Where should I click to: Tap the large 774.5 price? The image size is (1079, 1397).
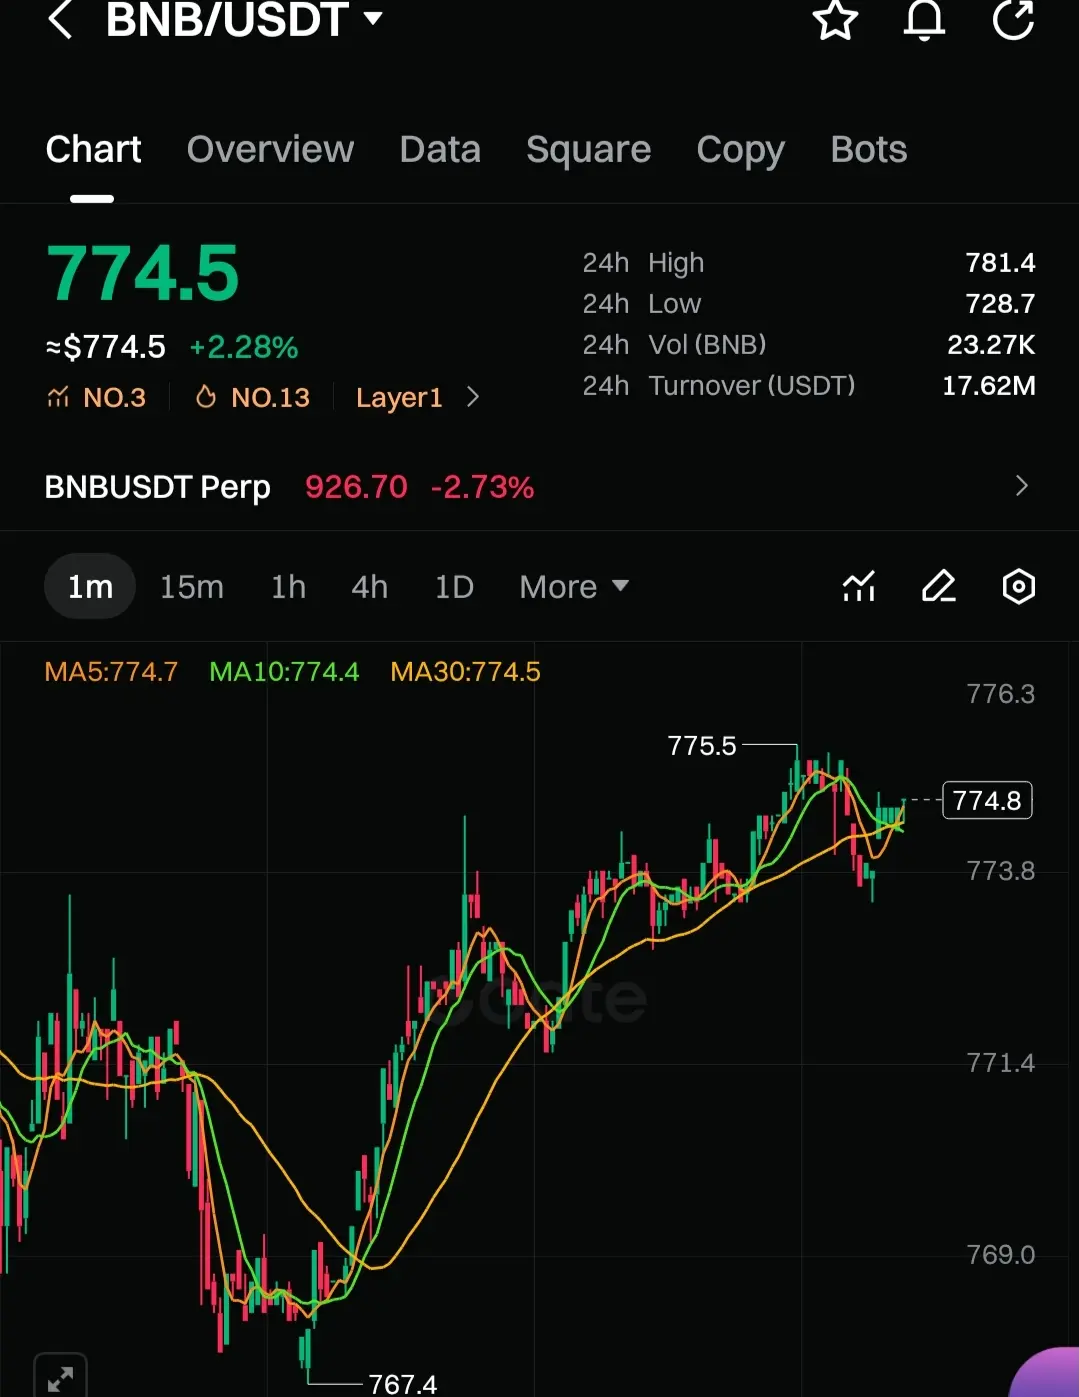click(x=143, y=273)
